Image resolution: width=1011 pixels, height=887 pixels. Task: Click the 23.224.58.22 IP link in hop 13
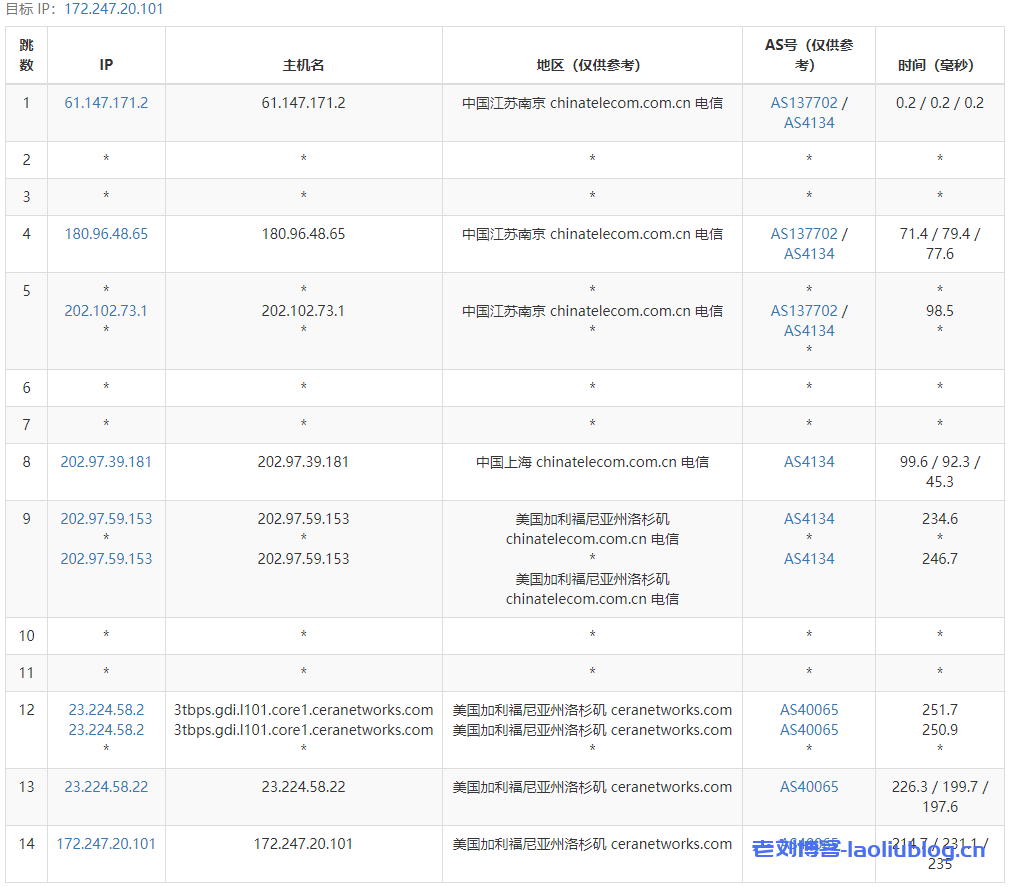(x=106, y=787)
